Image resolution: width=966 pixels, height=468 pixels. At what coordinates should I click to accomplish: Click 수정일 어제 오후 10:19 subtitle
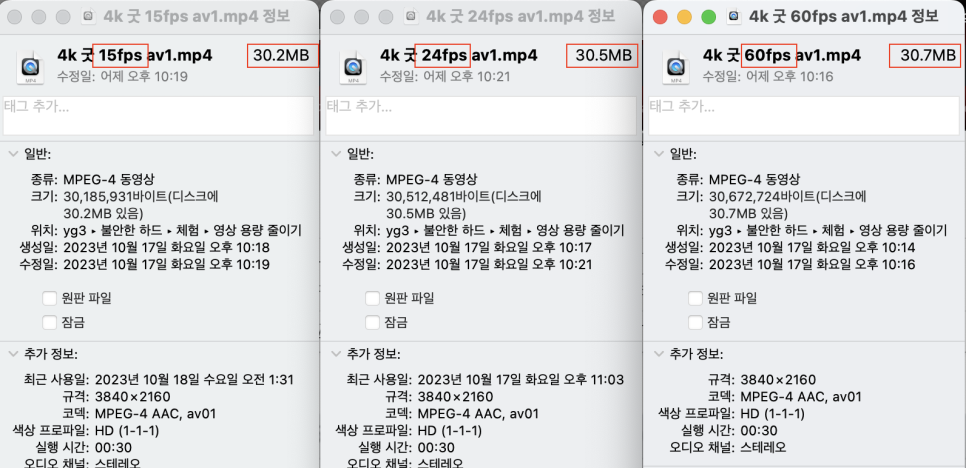(123, 76)
